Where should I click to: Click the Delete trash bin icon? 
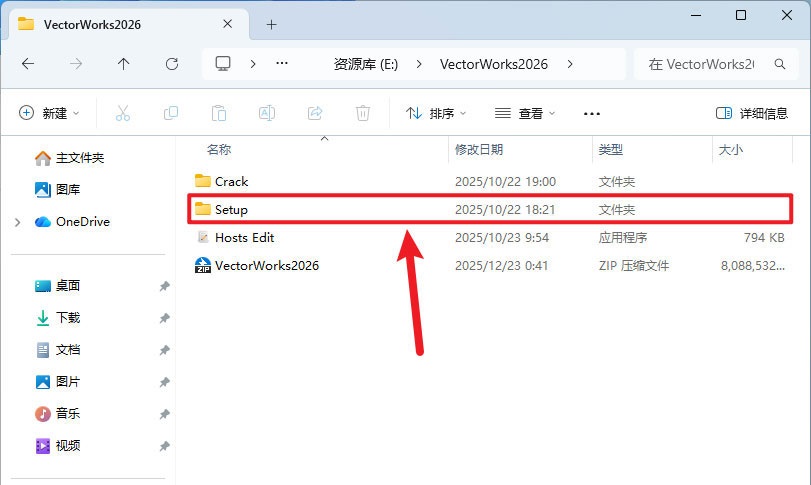pyautogui.click(x=364, y=113)
